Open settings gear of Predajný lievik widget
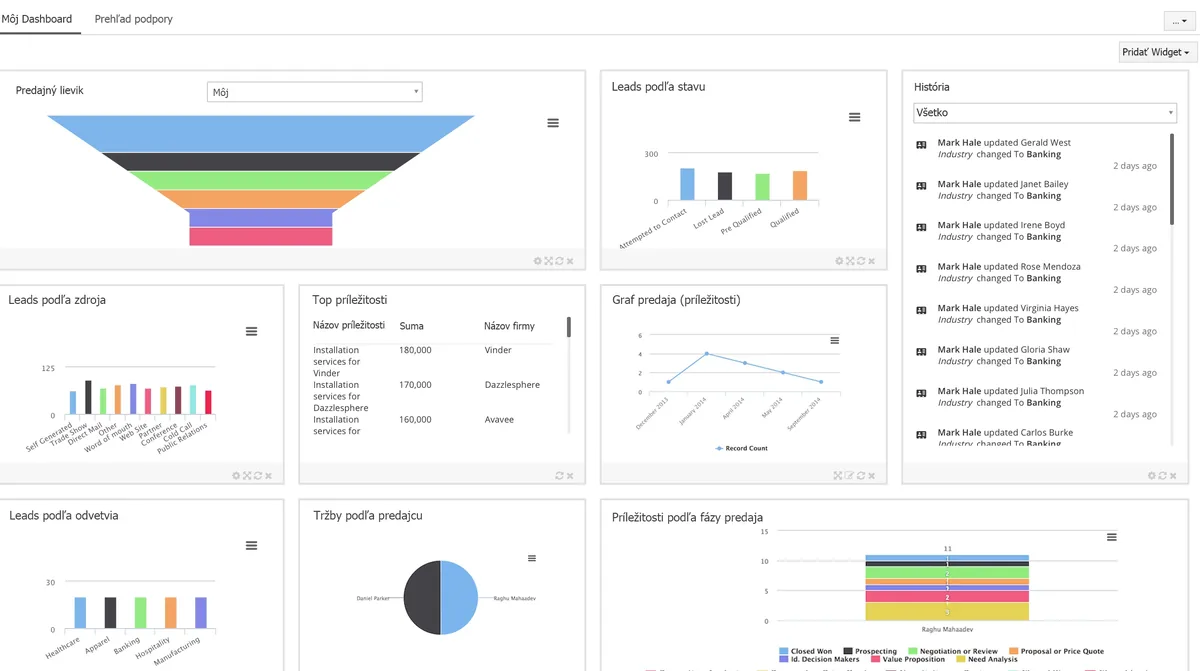 pos(537,261)
